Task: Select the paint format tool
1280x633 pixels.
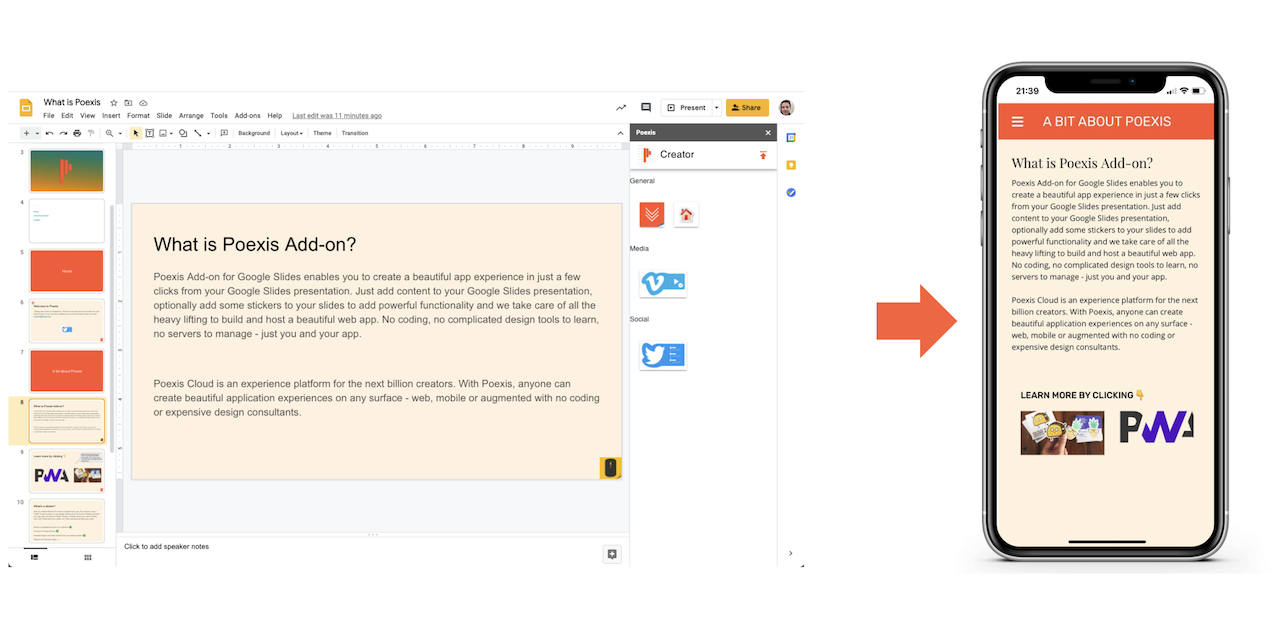Action: coord(91,133)
